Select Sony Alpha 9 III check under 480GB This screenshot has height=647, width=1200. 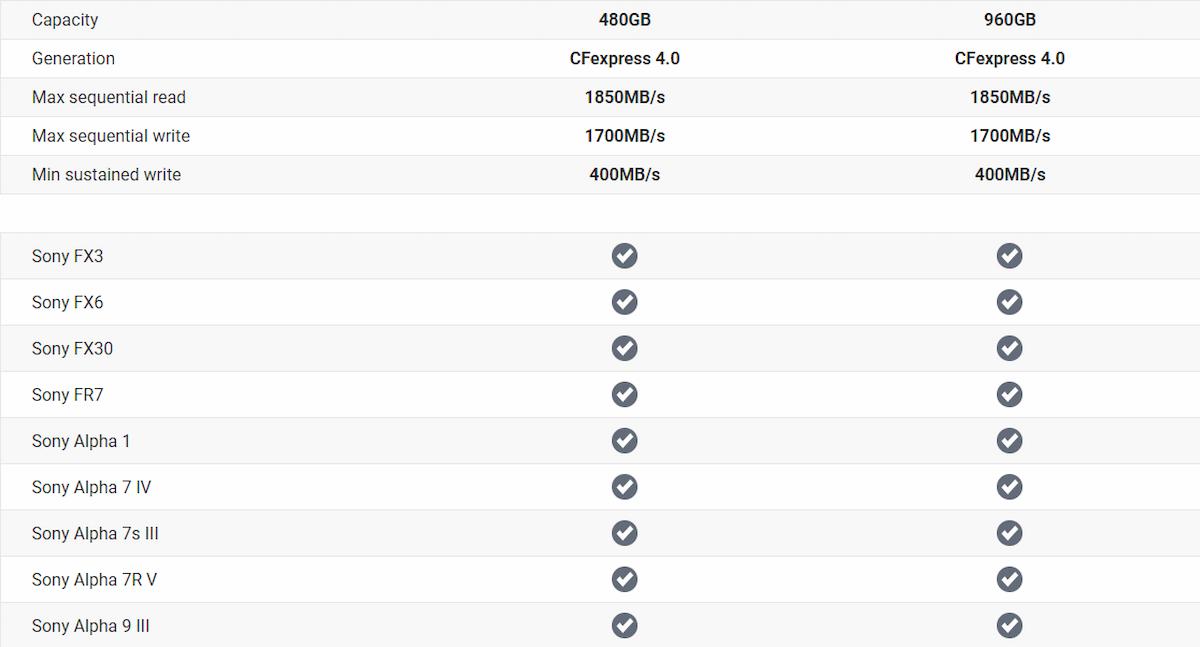tap(624, 626)
